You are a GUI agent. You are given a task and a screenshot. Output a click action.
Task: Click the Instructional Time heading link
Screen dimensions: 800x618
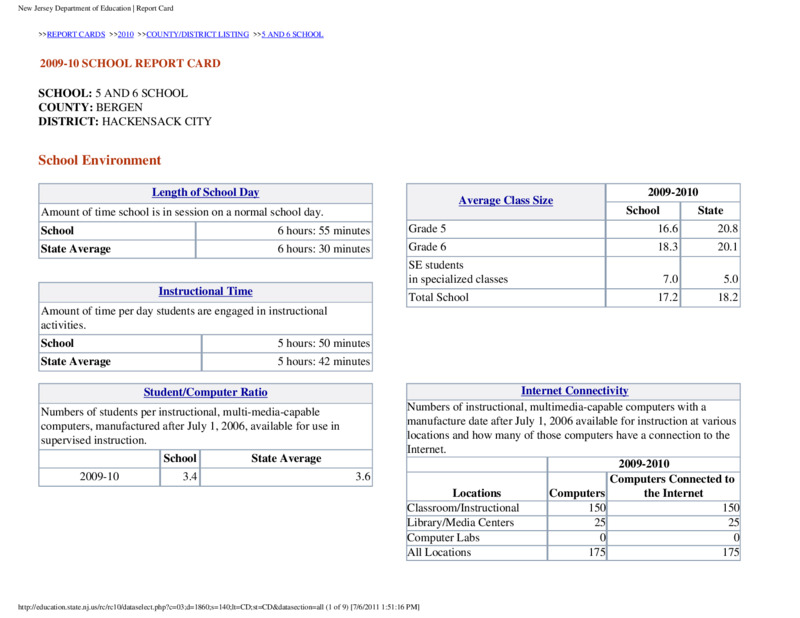pyautogui.click(x=206, y=291)
